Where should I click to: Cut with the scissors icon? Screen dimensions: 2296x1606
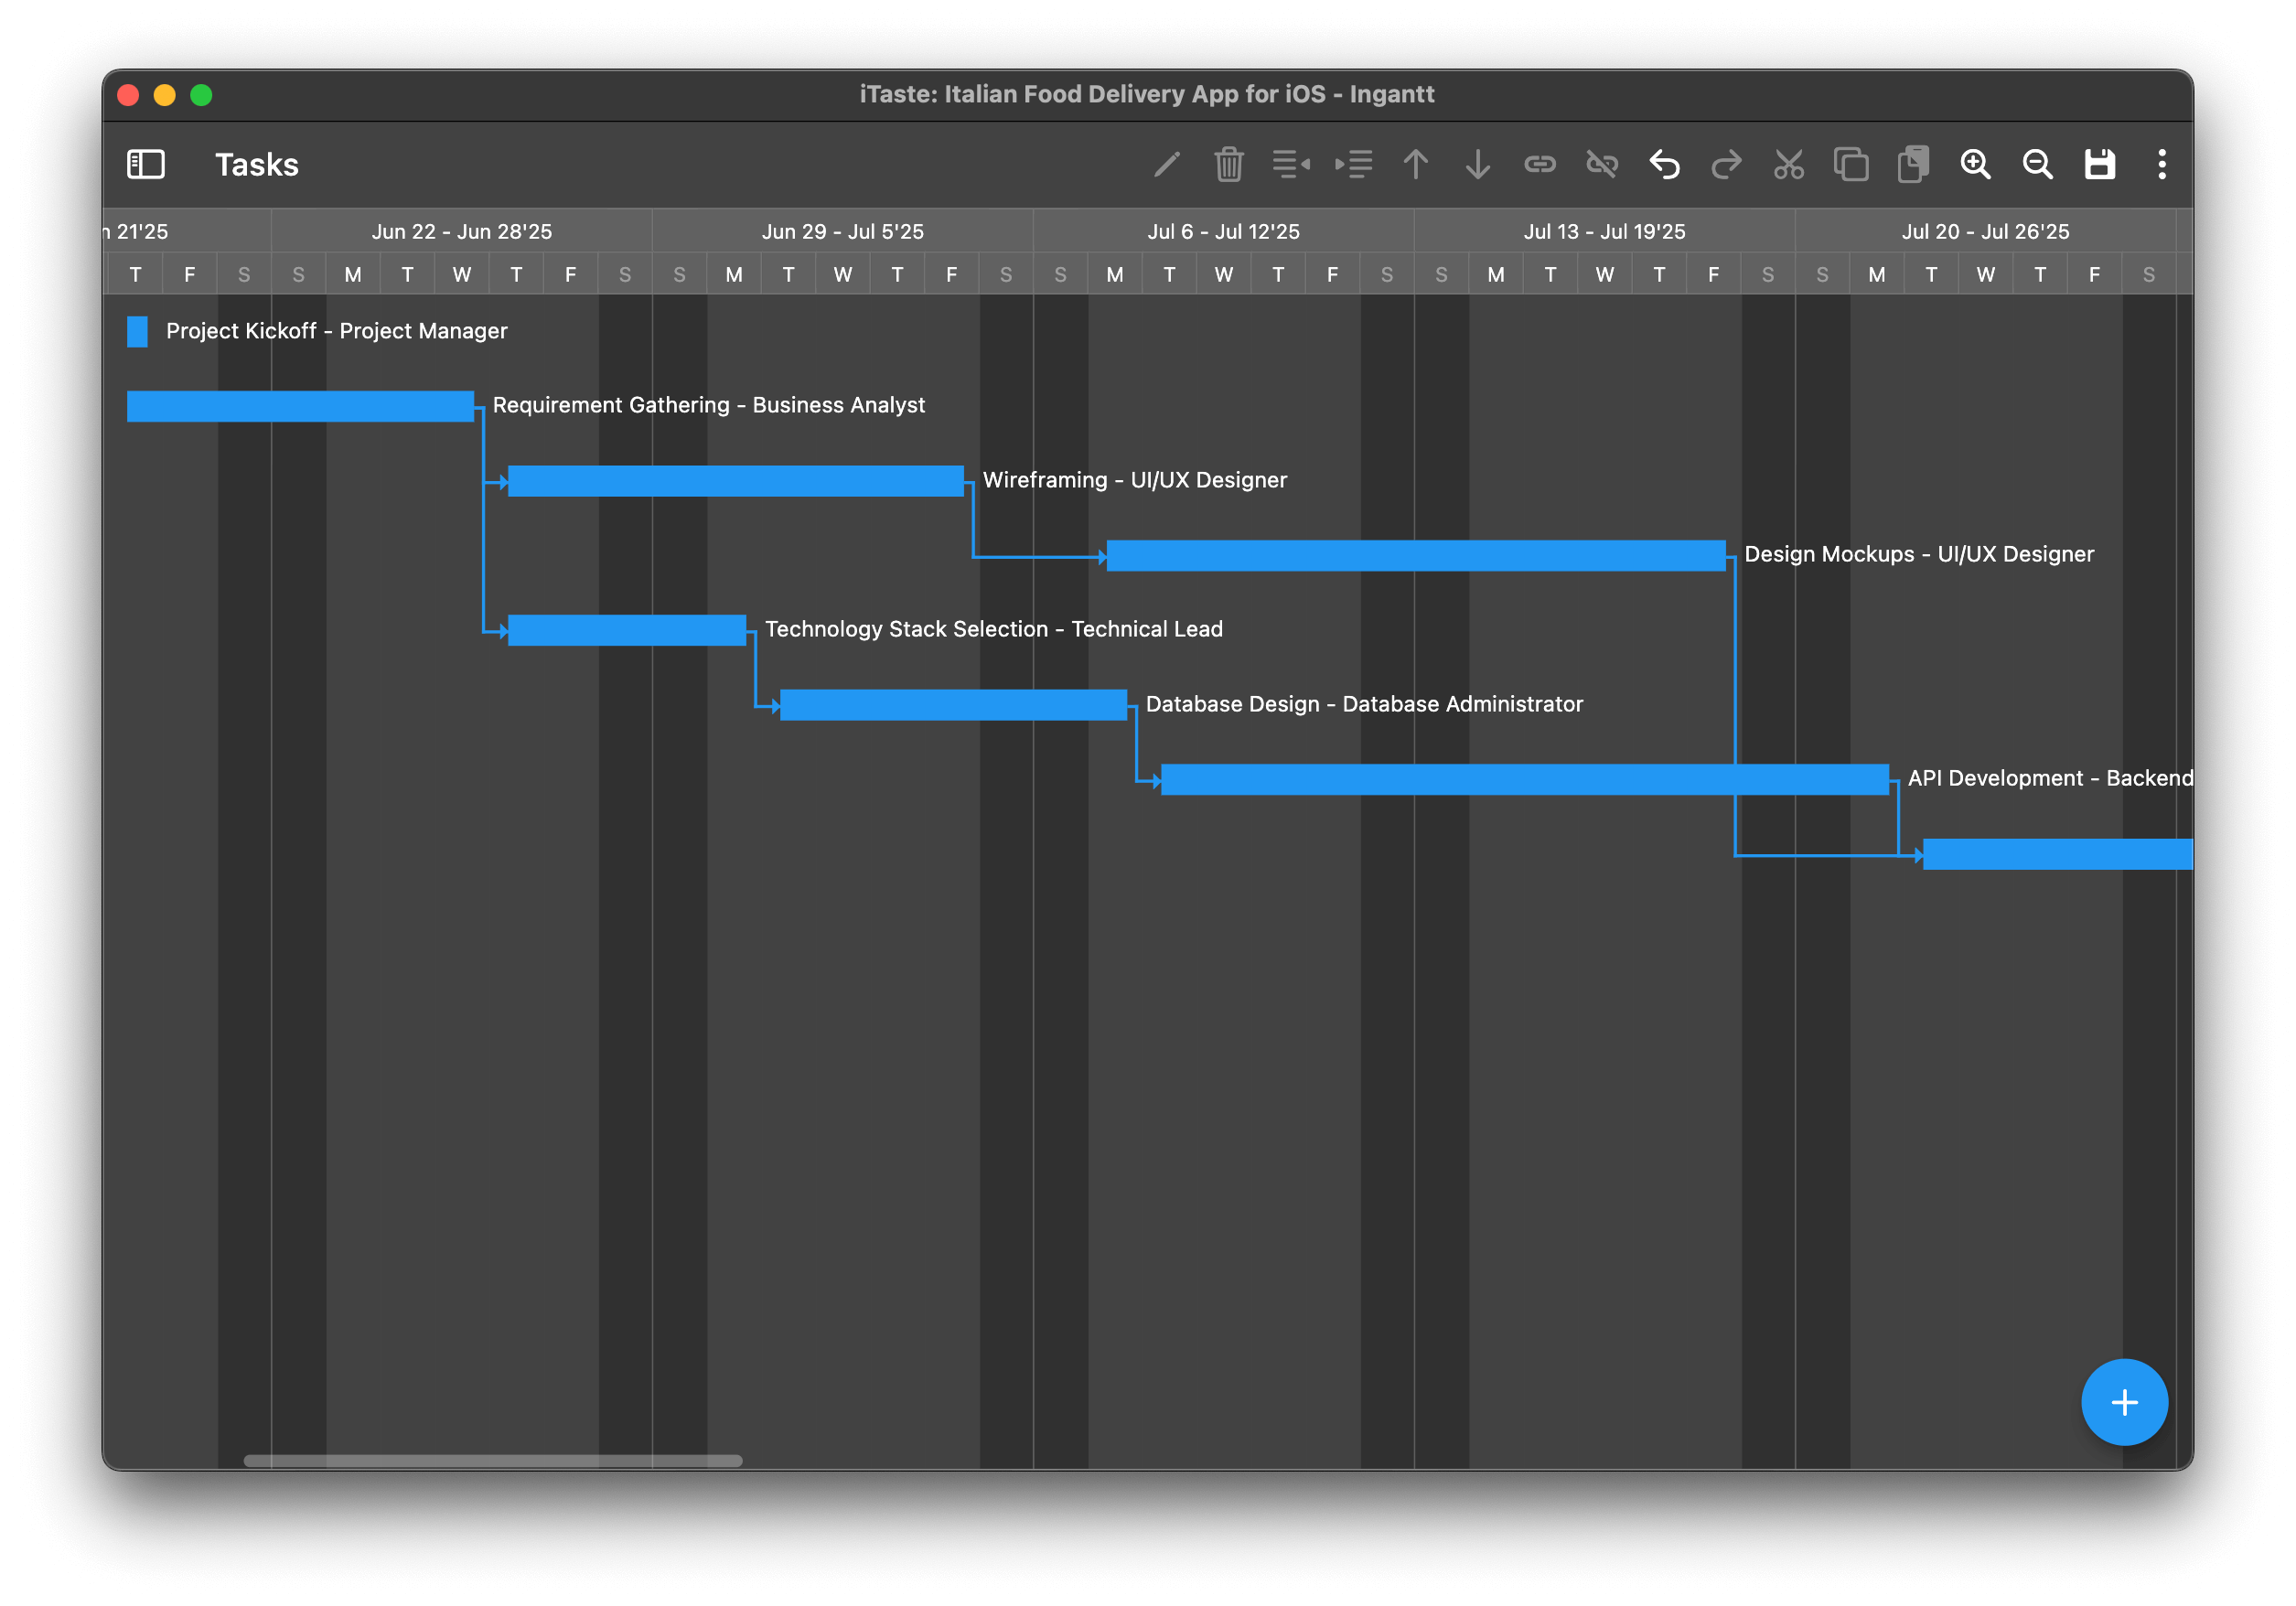[1789, 164]
